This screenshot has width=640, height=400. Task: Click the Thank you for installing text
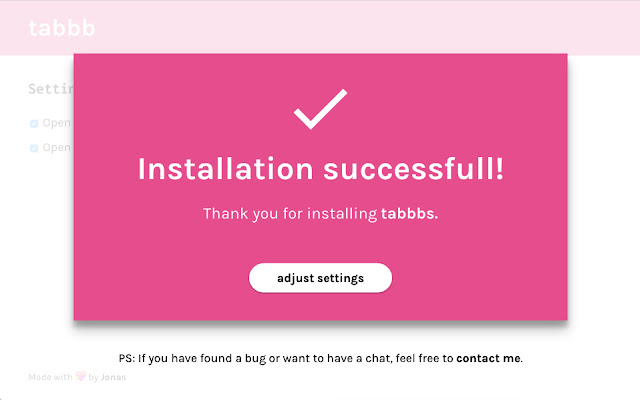[290, 214]
